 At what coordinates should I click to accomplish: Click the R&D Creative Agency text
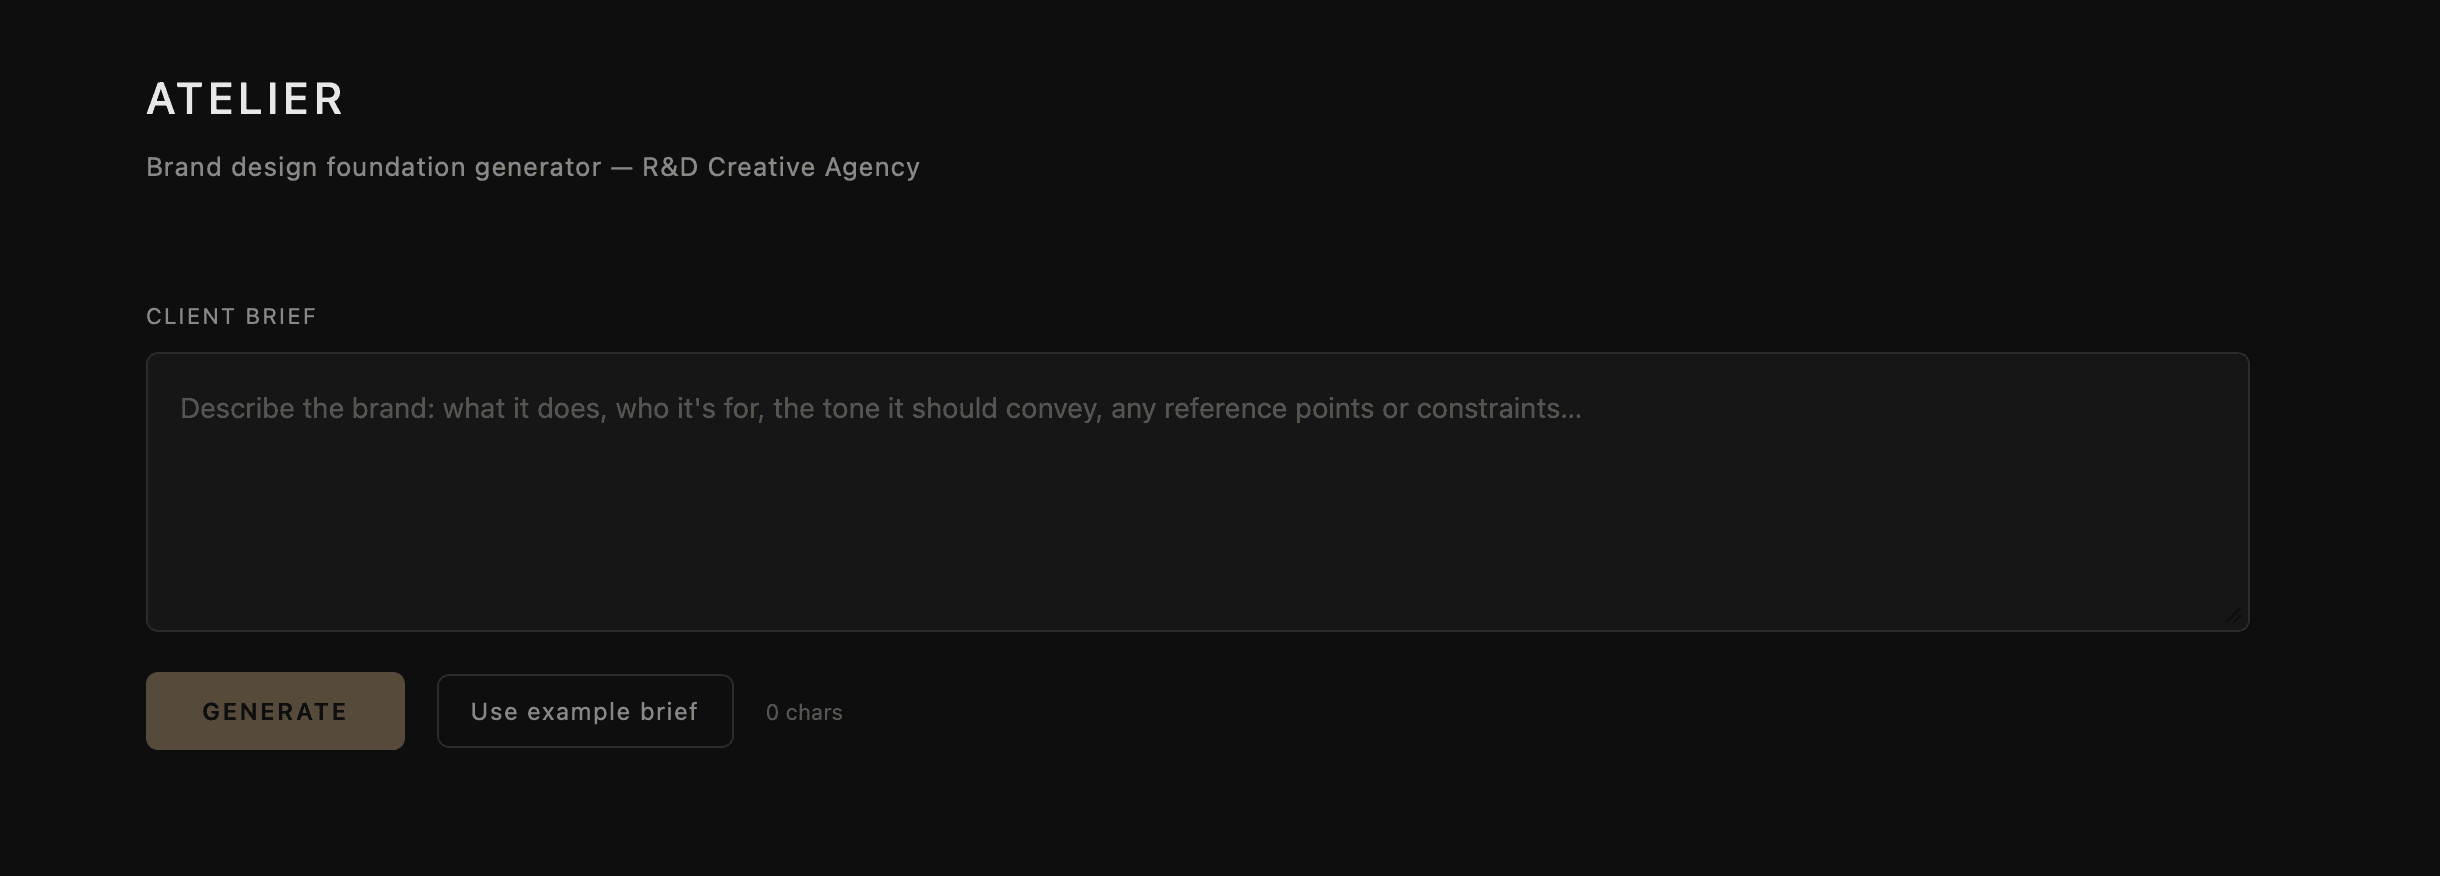point(780,167)
